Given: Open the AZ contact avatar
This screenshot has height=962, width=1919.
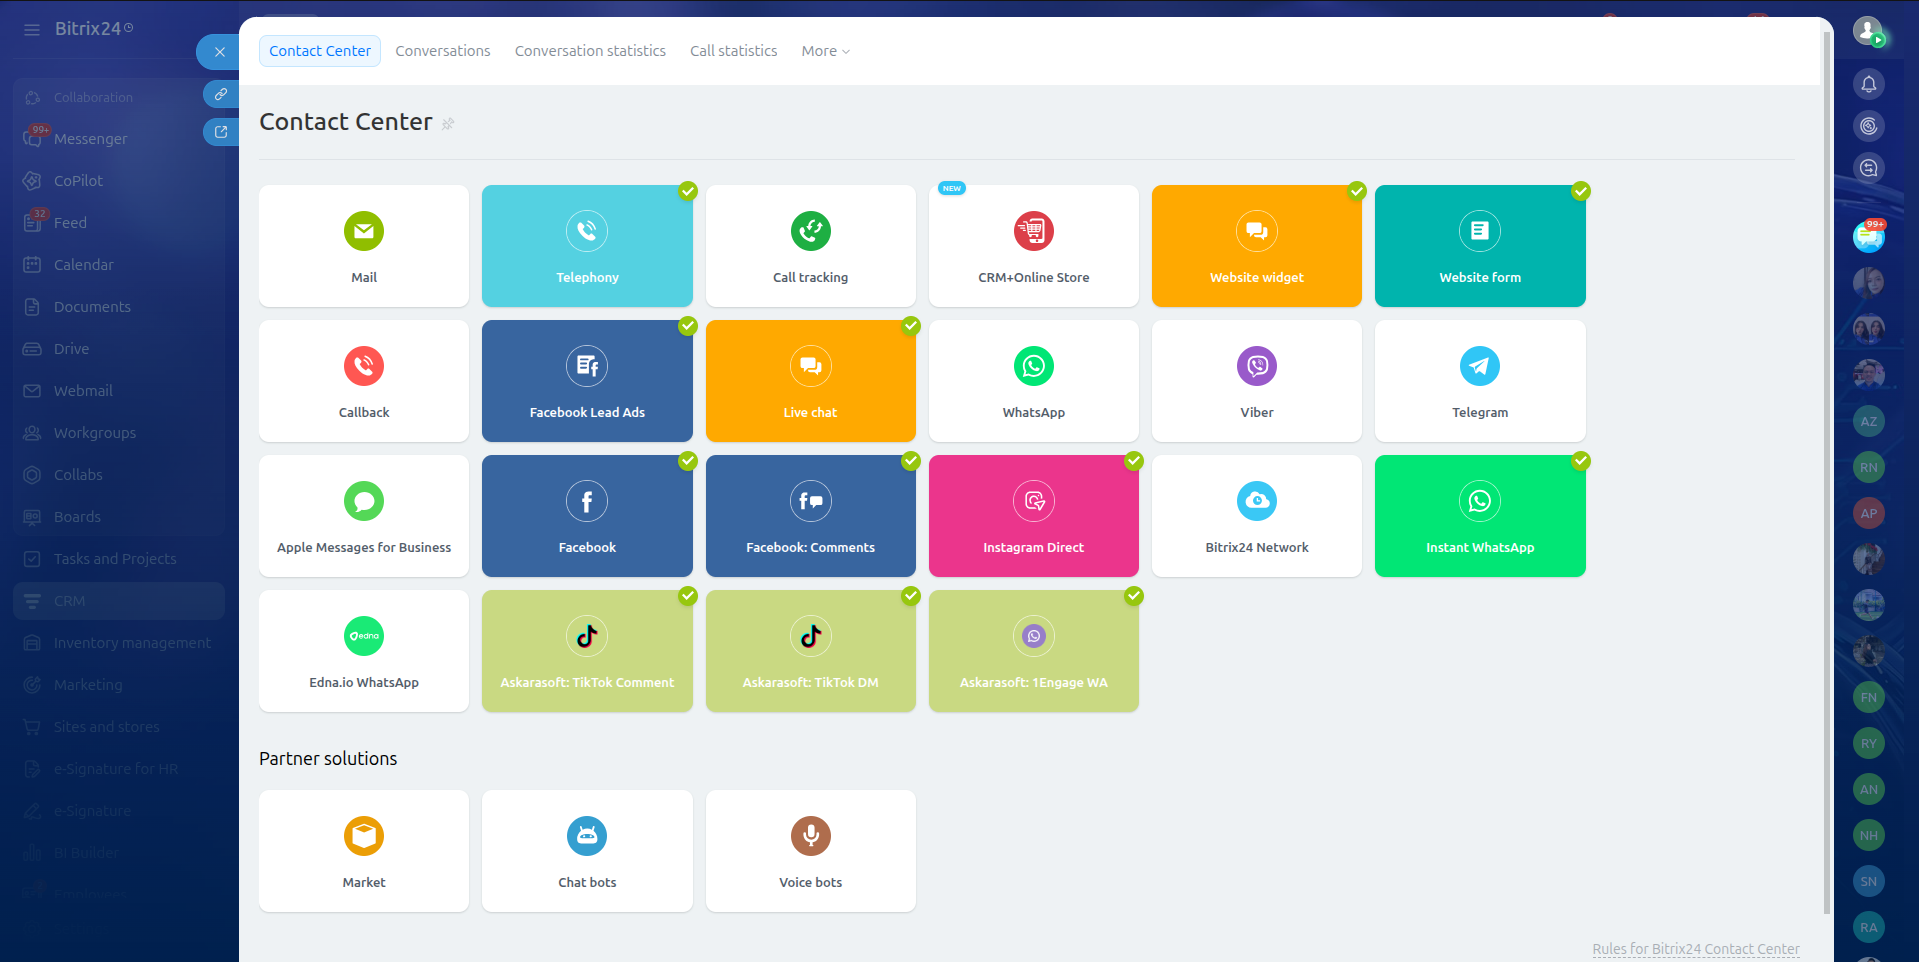Looking at the screenshot, I should (1868, 421).
